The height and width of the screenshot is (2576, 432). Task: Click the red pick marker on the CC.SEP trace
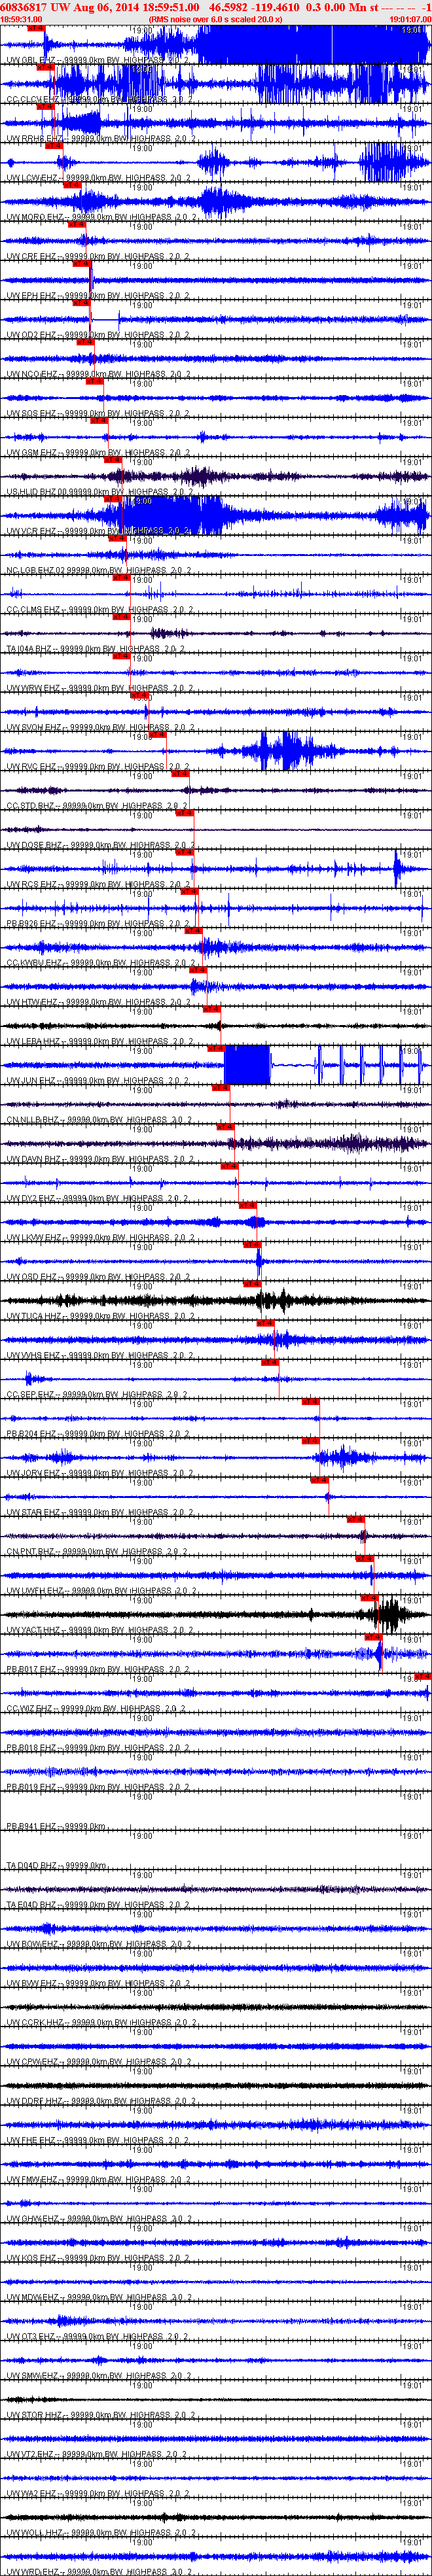(270, 1361)
